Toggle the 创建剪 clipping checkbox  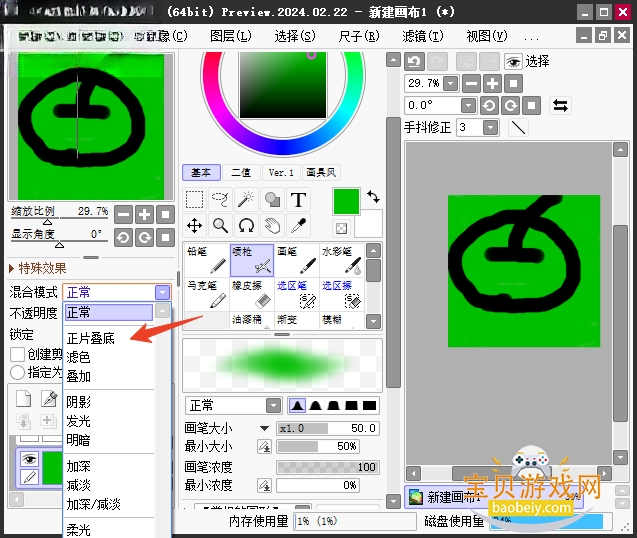coord(17,354)
